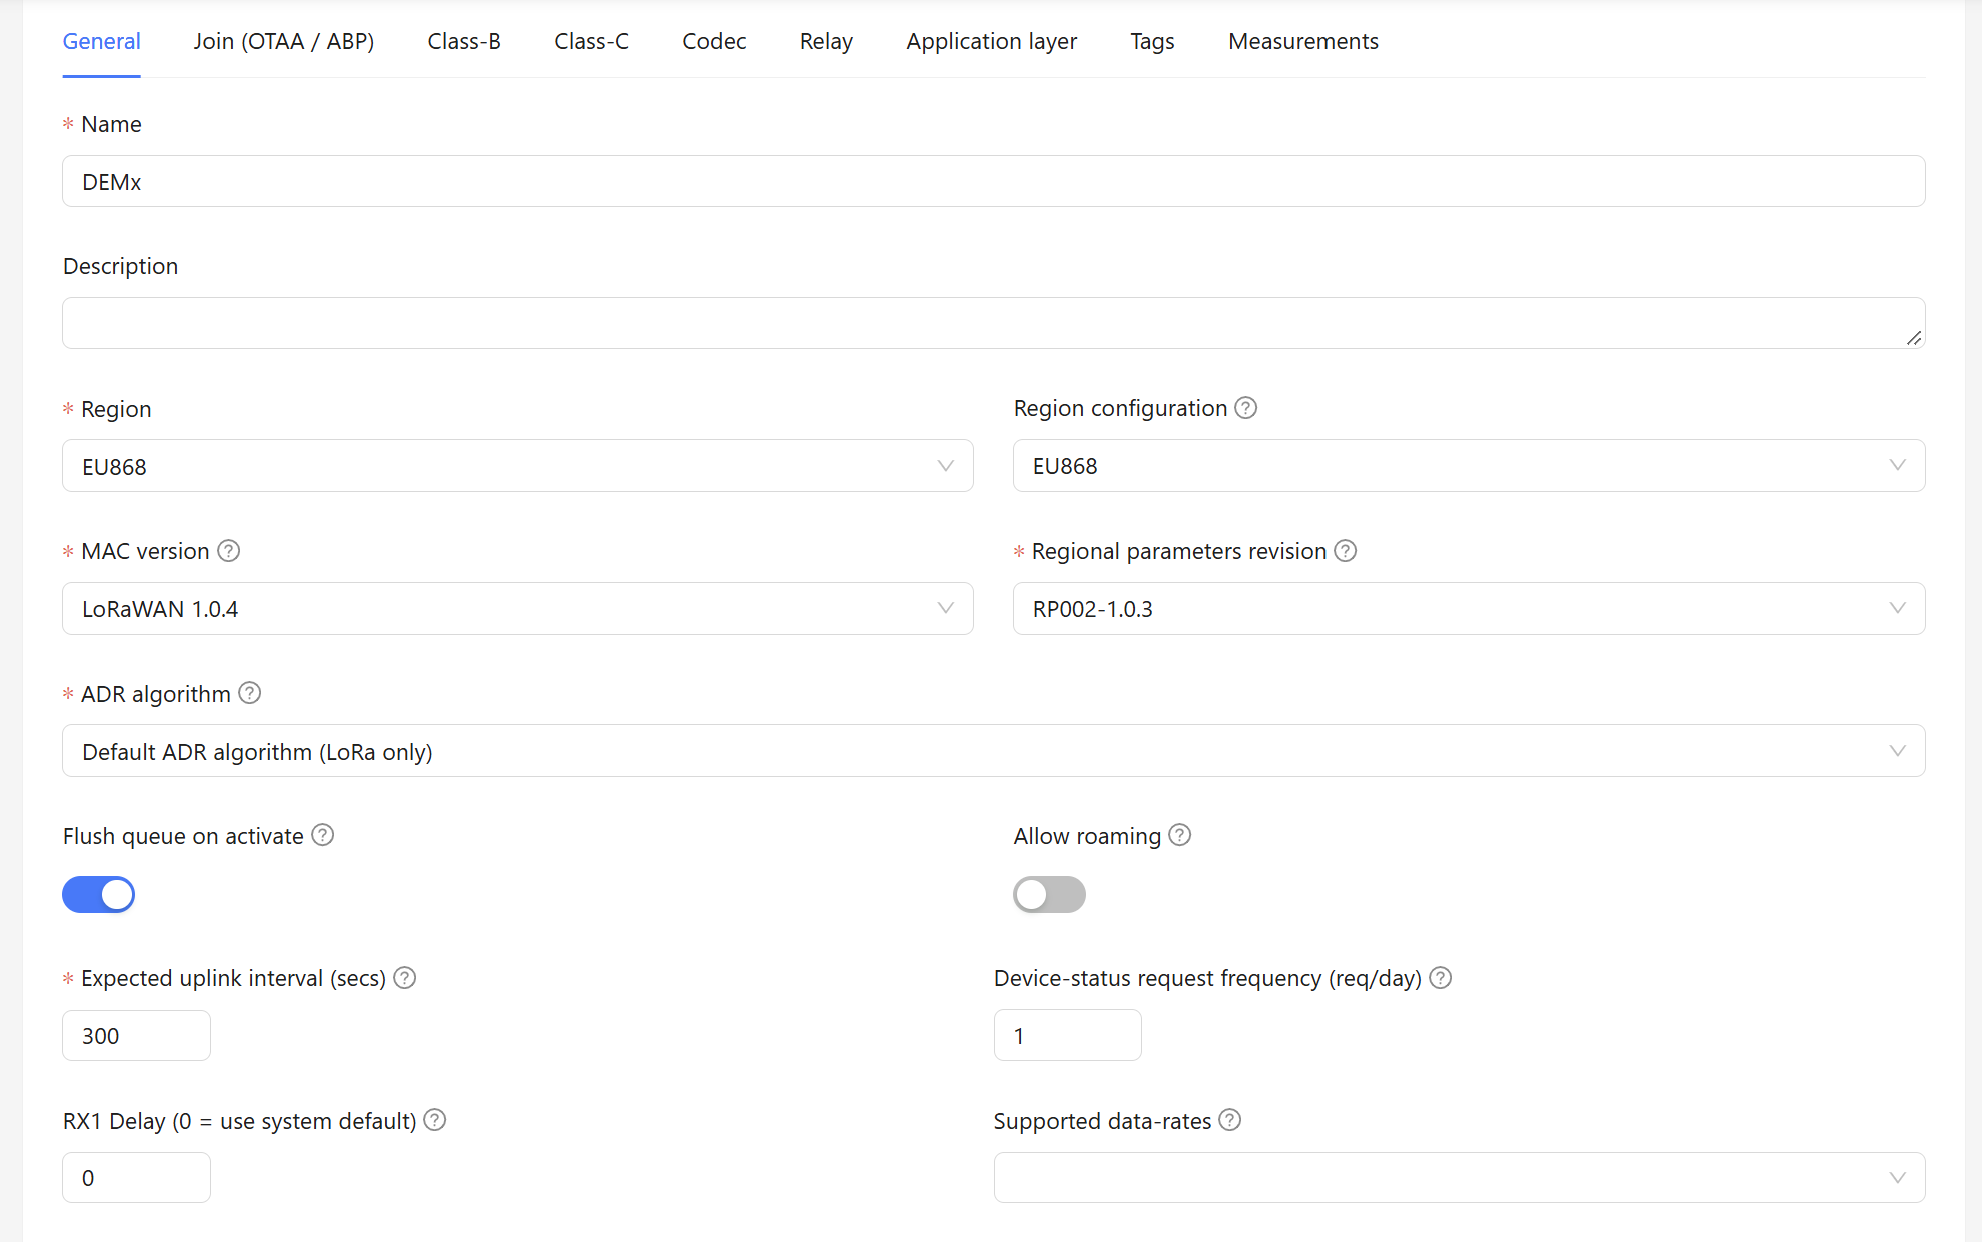The height and width of the screenshot is (1242, 1982).
Task: Open the Region configuration dropdown
Action: coord(1469,466)
